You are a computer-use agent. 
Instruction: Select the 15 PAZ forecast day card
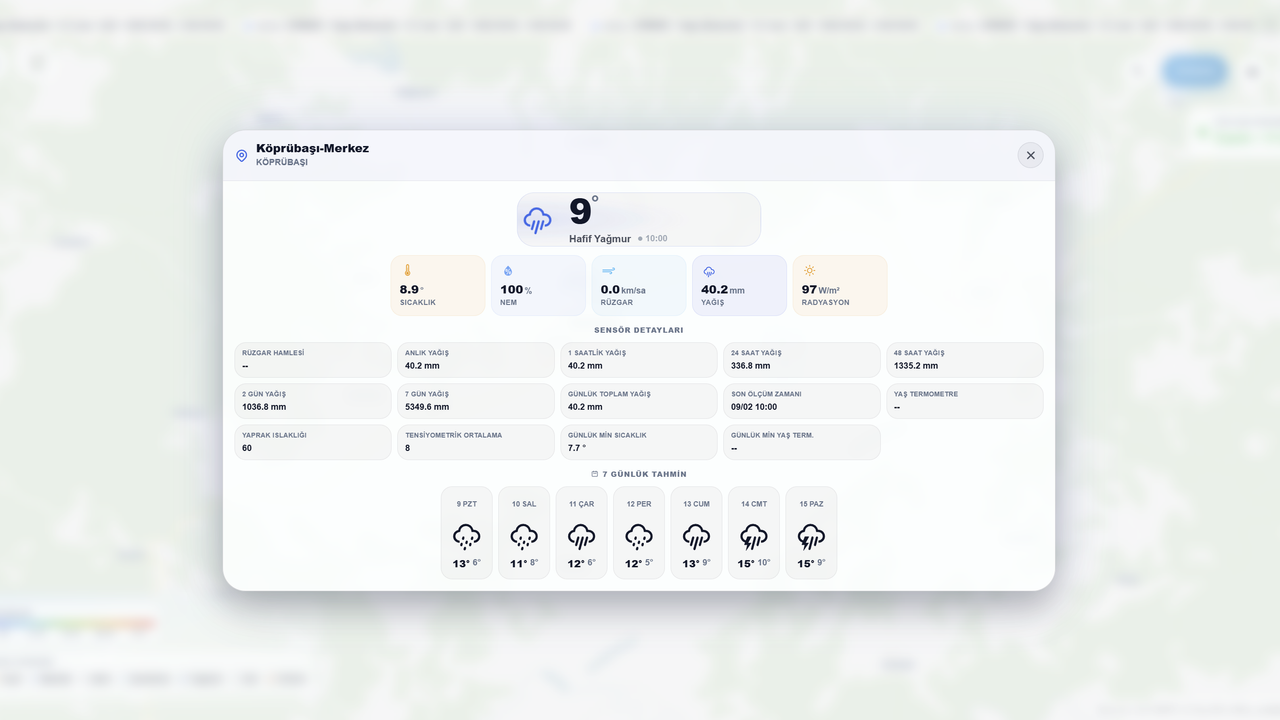[811, 533]
